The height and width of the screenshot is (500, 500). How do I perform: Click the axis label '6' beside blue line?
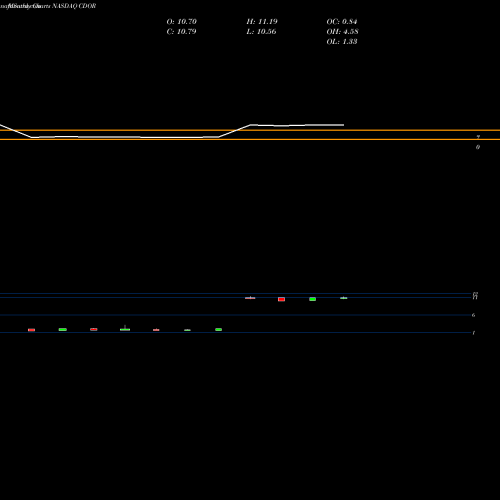coord(473,315)
